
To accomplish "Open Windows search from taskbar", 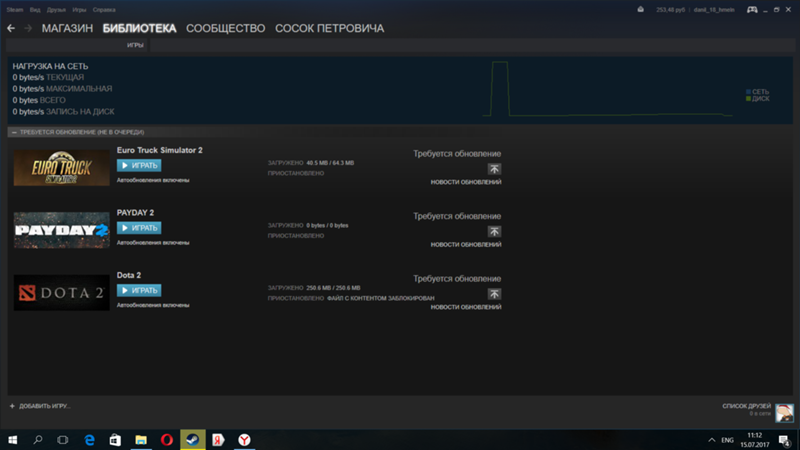I will coord(38,440).
